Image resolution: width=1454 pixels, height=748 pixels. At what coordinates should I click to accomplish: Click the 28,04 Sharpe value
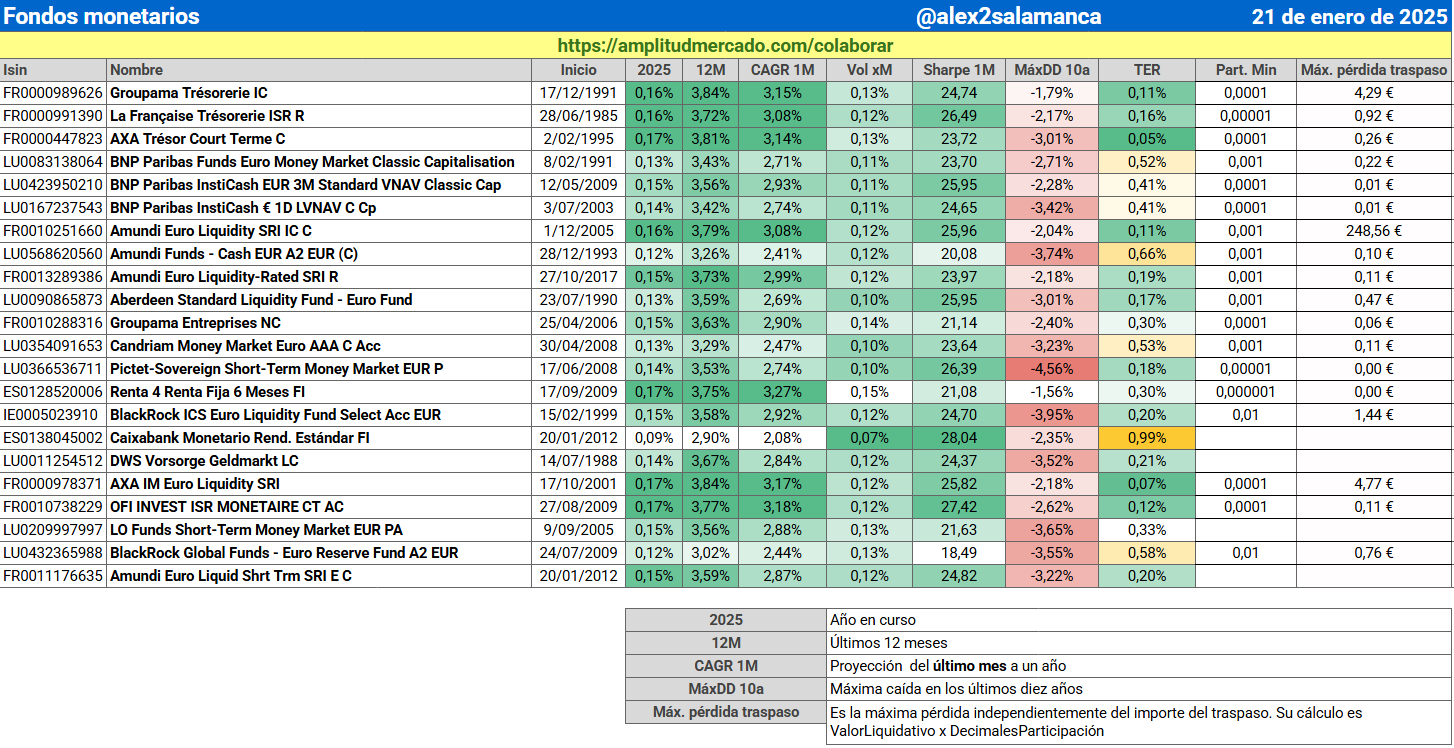coord(958,438)
